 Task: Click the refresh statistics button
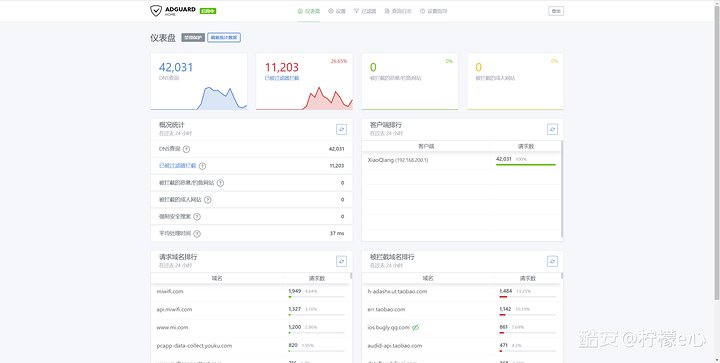[x=224, y=38]
